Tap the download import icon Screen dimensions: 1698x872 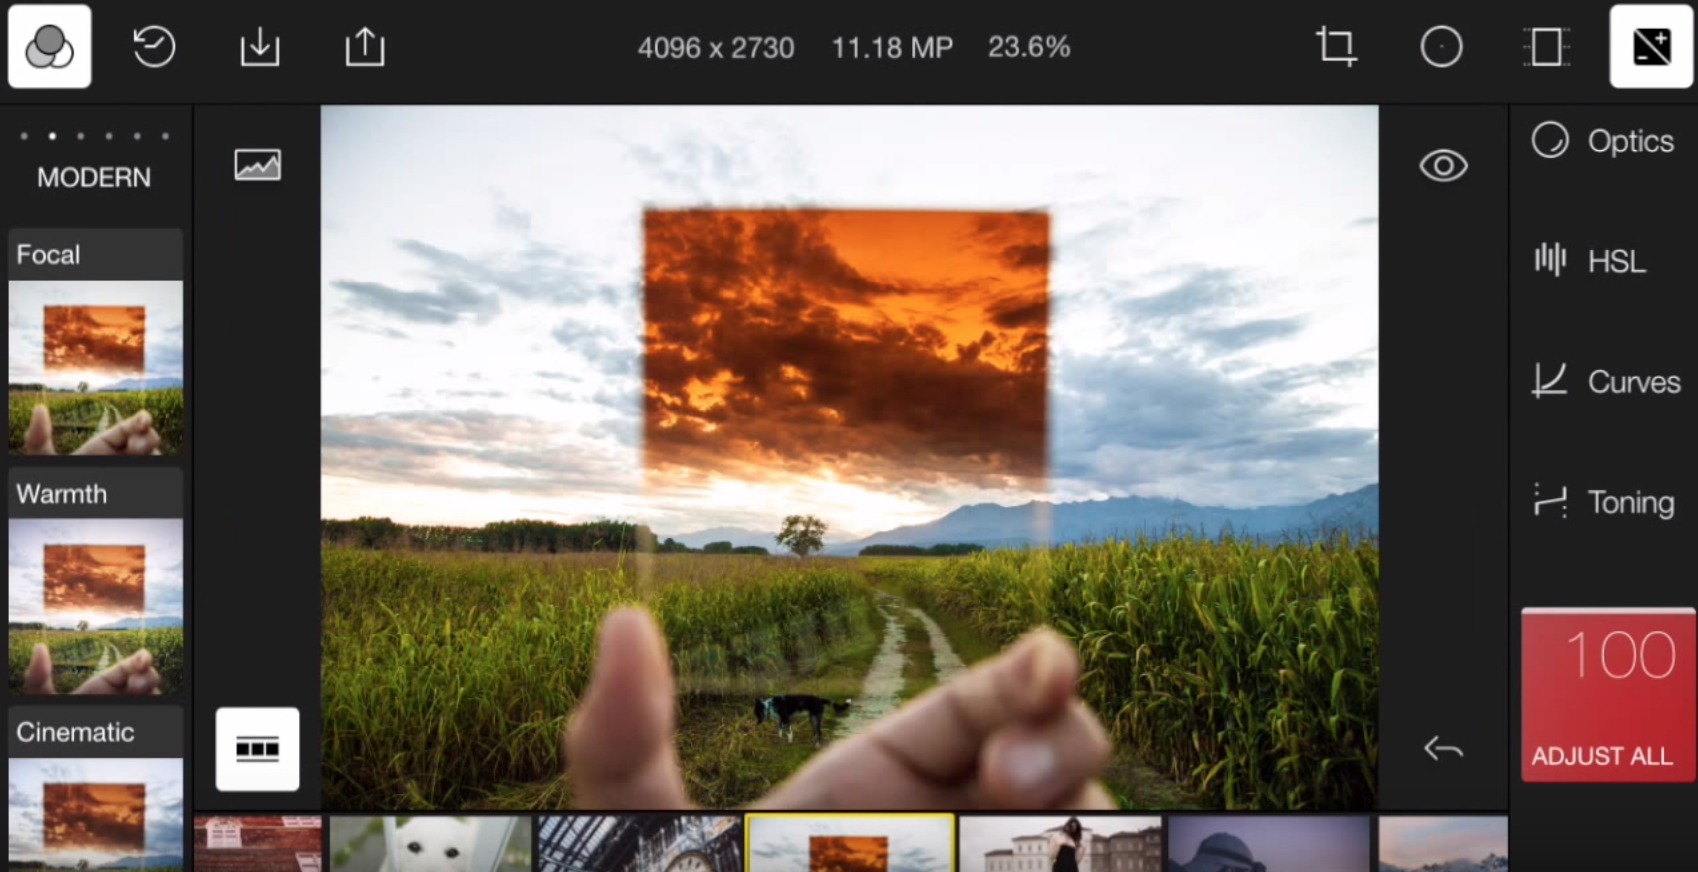(260, 47)
